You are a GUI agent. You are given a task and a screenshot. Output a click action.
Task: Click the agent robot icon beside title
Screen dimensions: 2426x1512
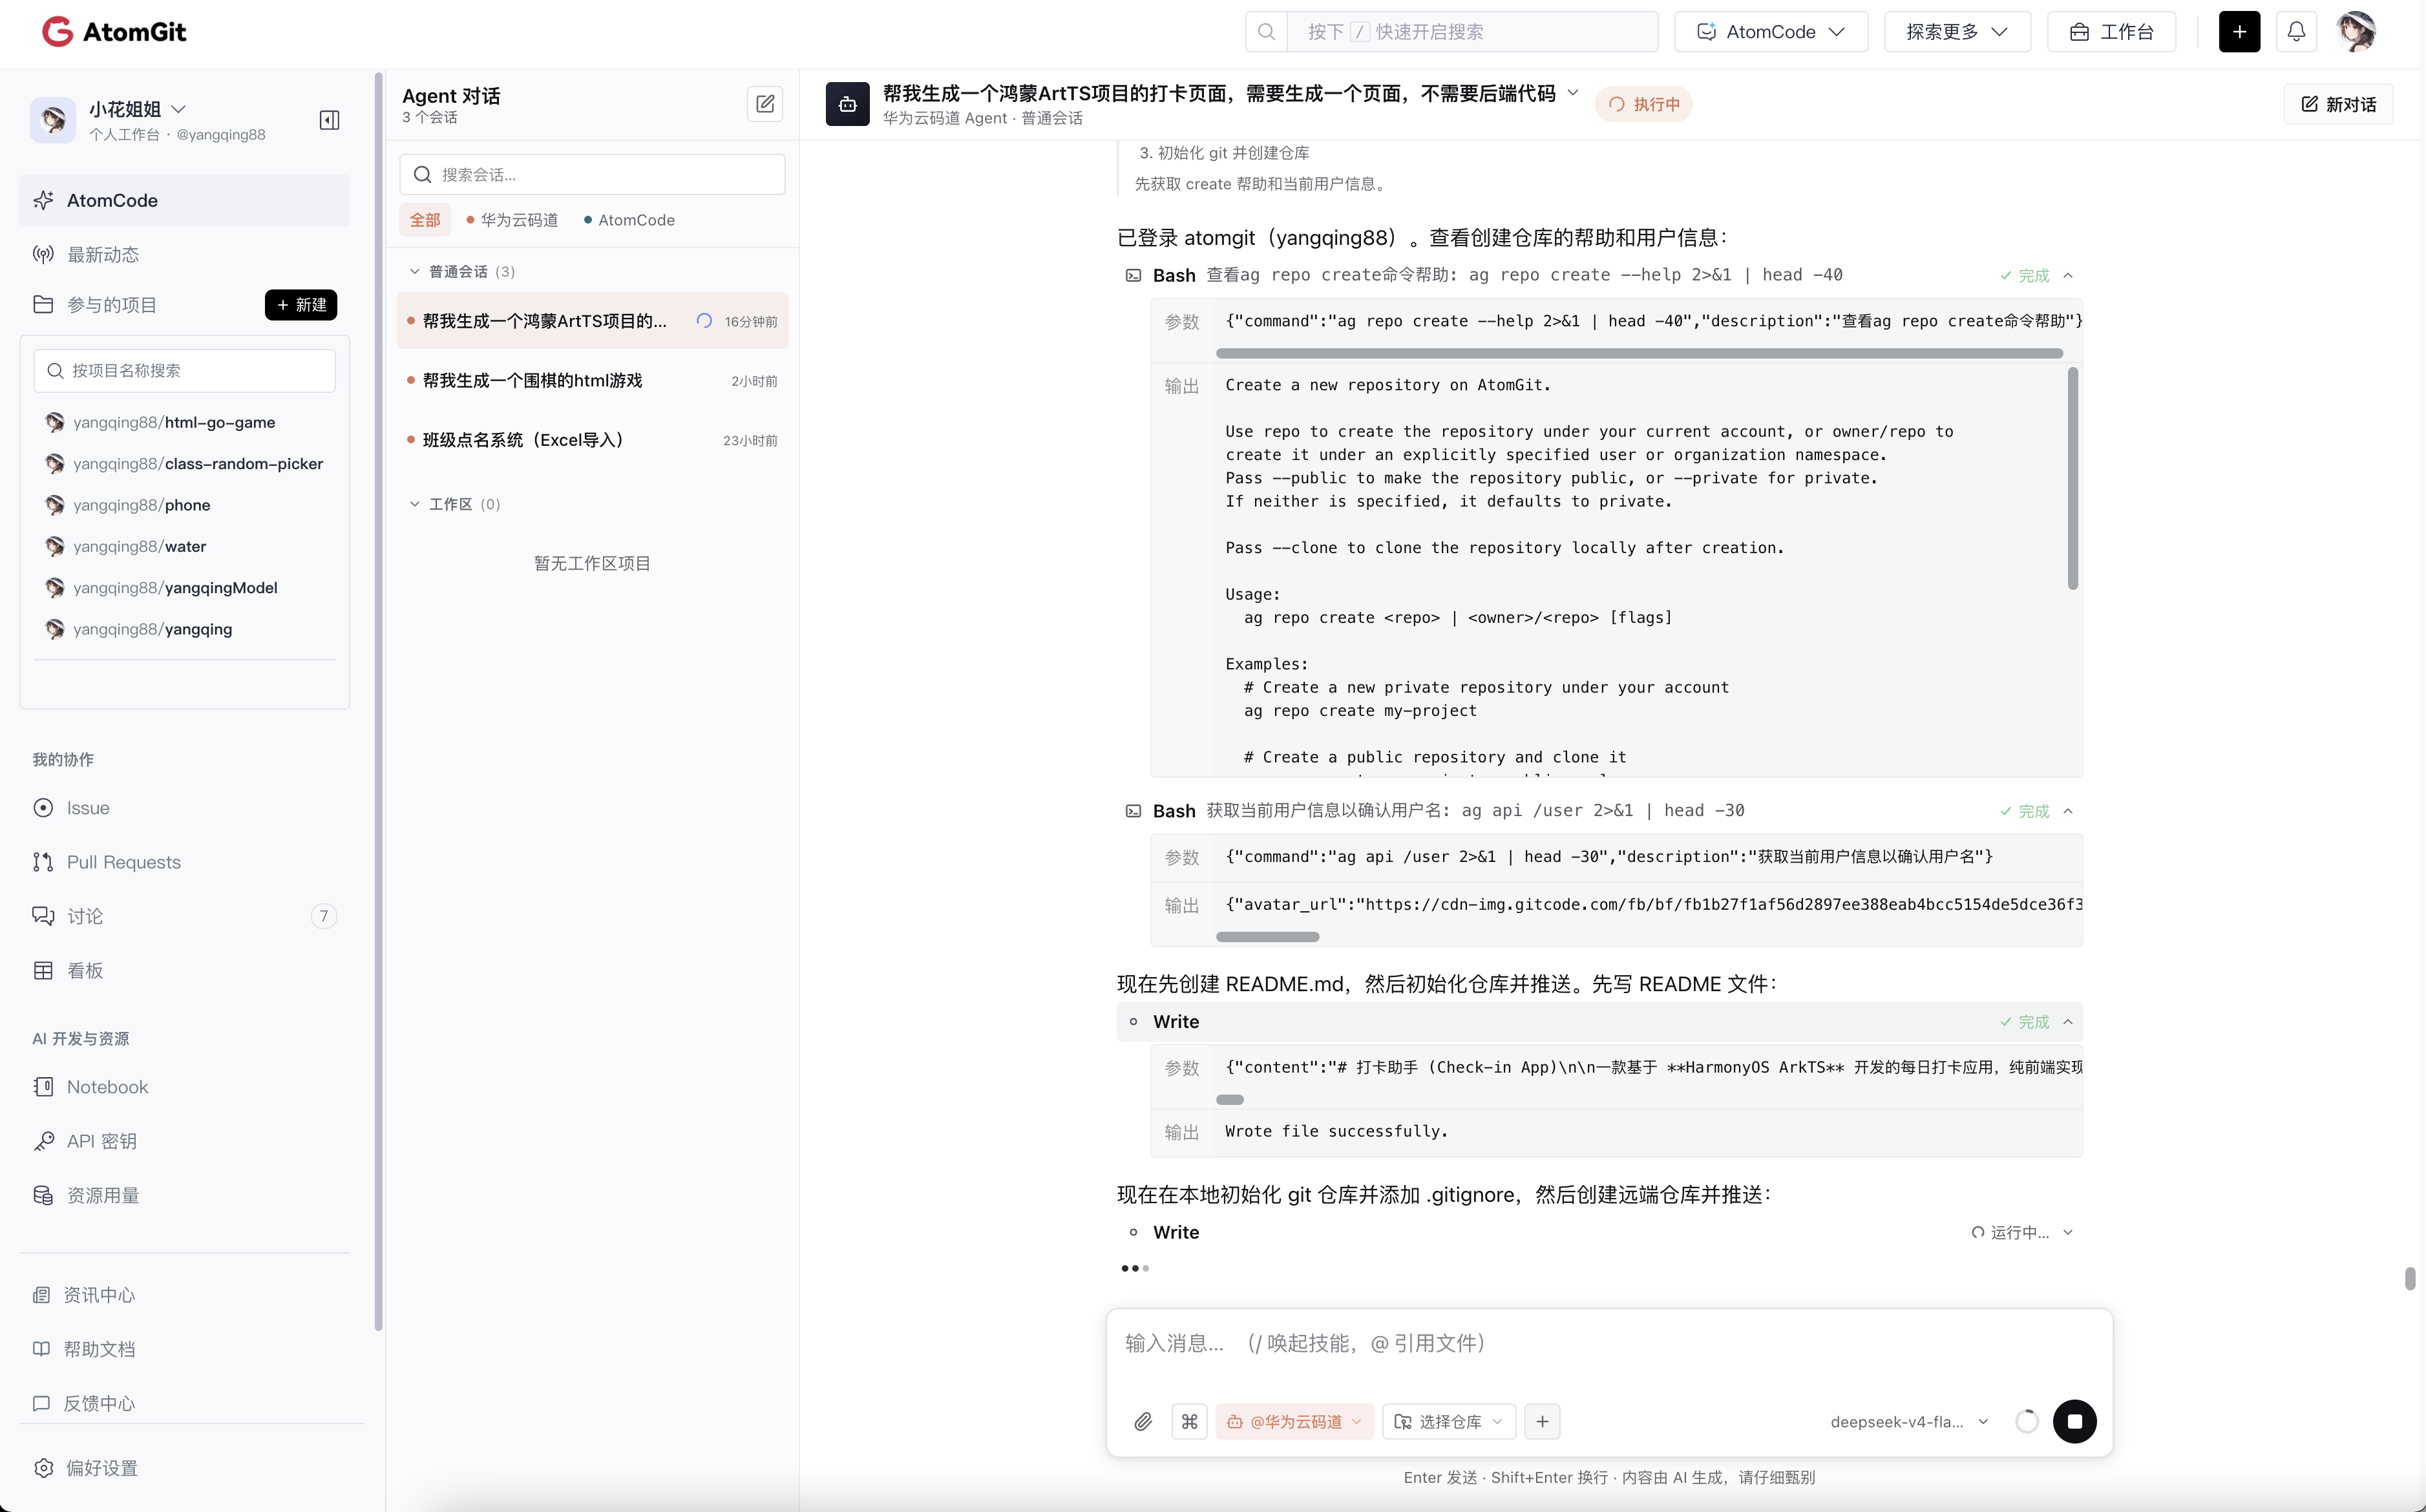tap(847, 104)
